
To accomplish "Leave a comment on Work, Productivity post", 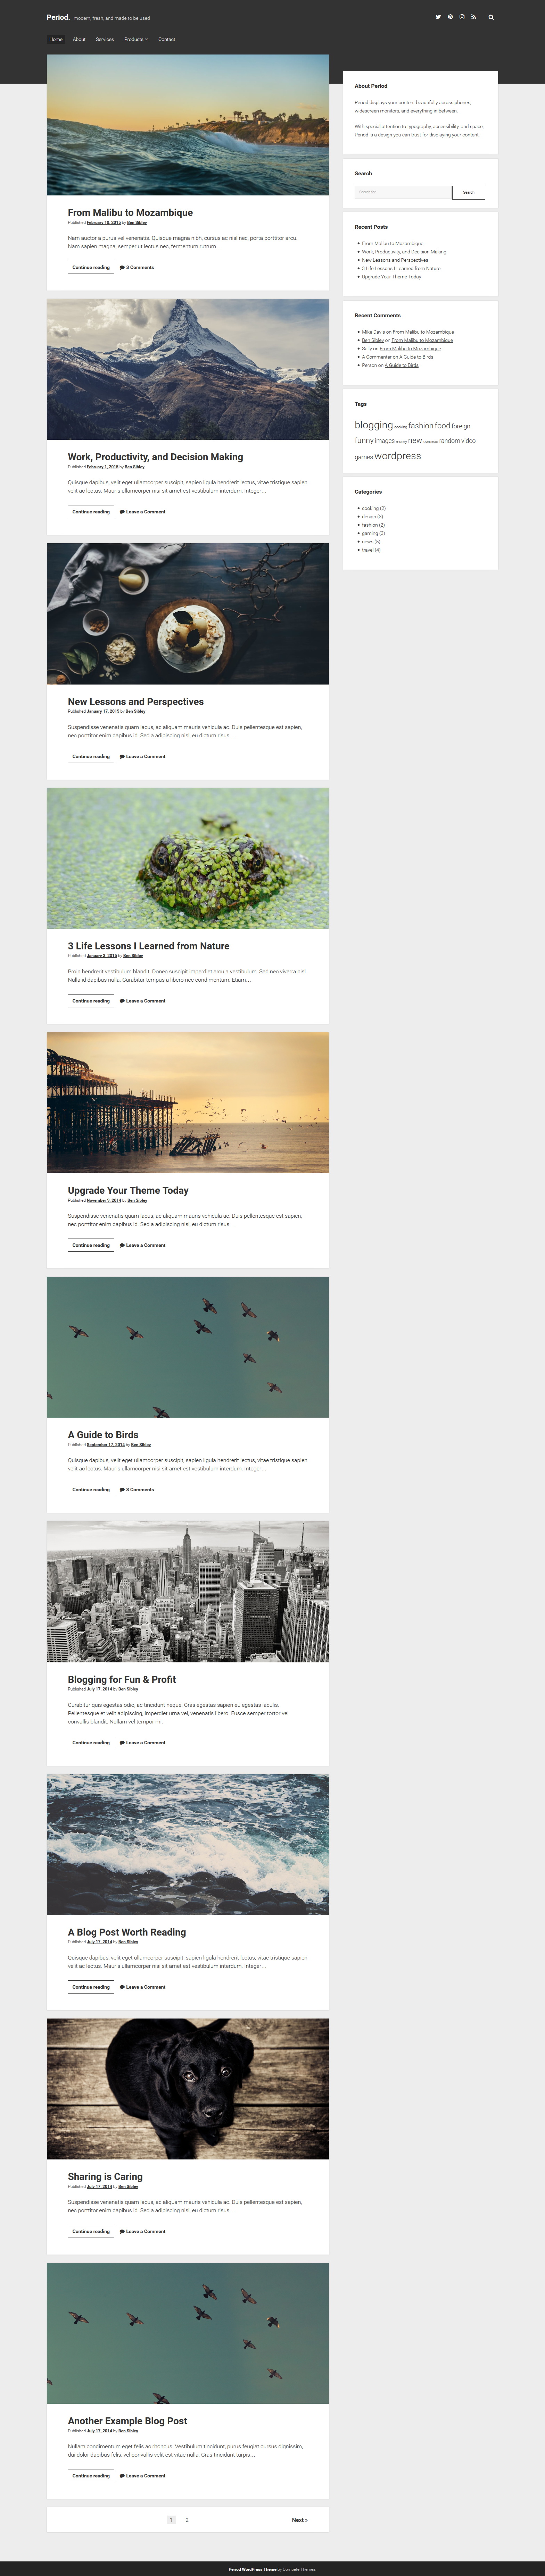I will tap(143, 512).
